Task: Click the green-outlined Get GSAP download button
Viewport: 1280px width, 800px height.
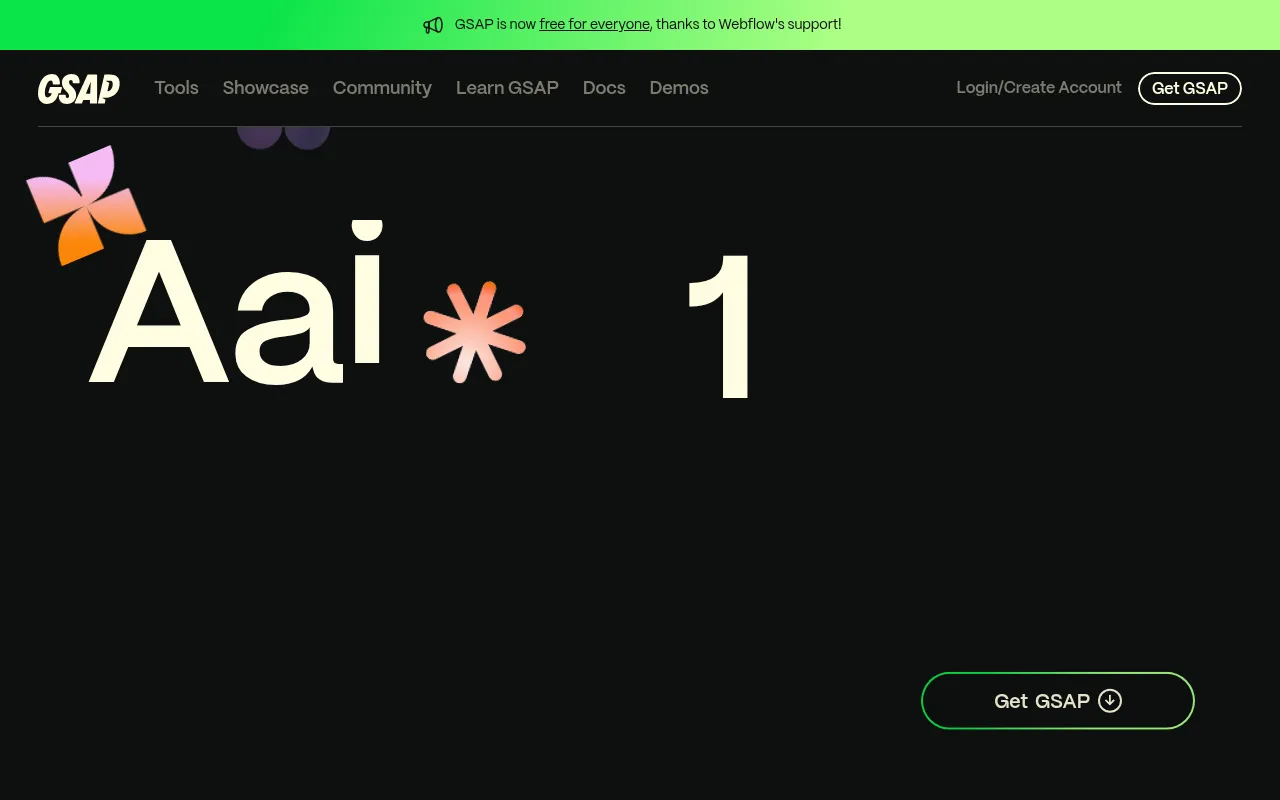Action: click(x=1058, y=701)
